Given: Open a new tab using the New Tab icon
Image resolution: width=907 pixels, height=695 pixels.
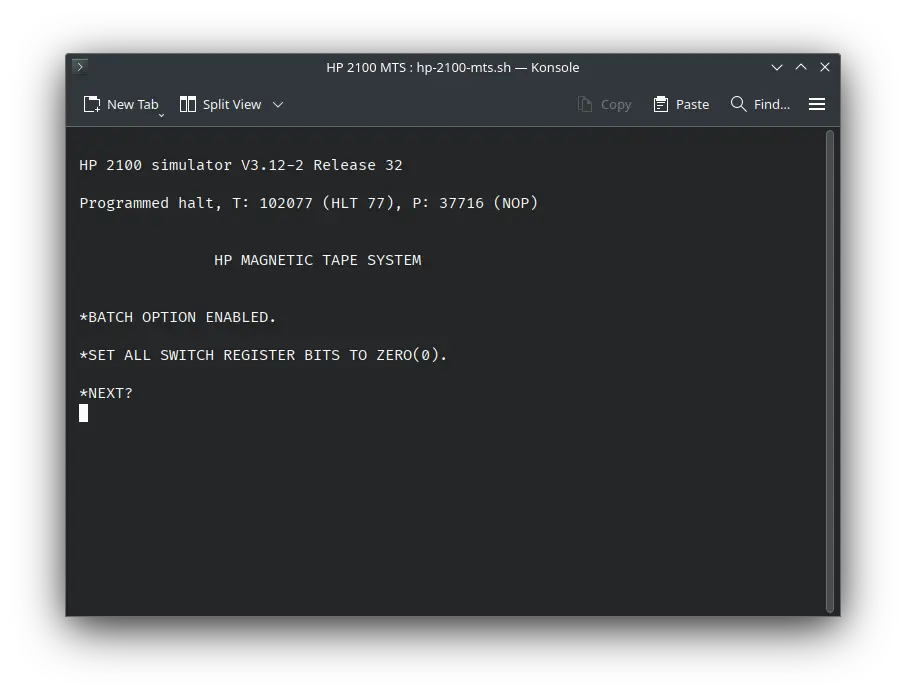Looking at the screenshot, I should (x=91, y=103).
